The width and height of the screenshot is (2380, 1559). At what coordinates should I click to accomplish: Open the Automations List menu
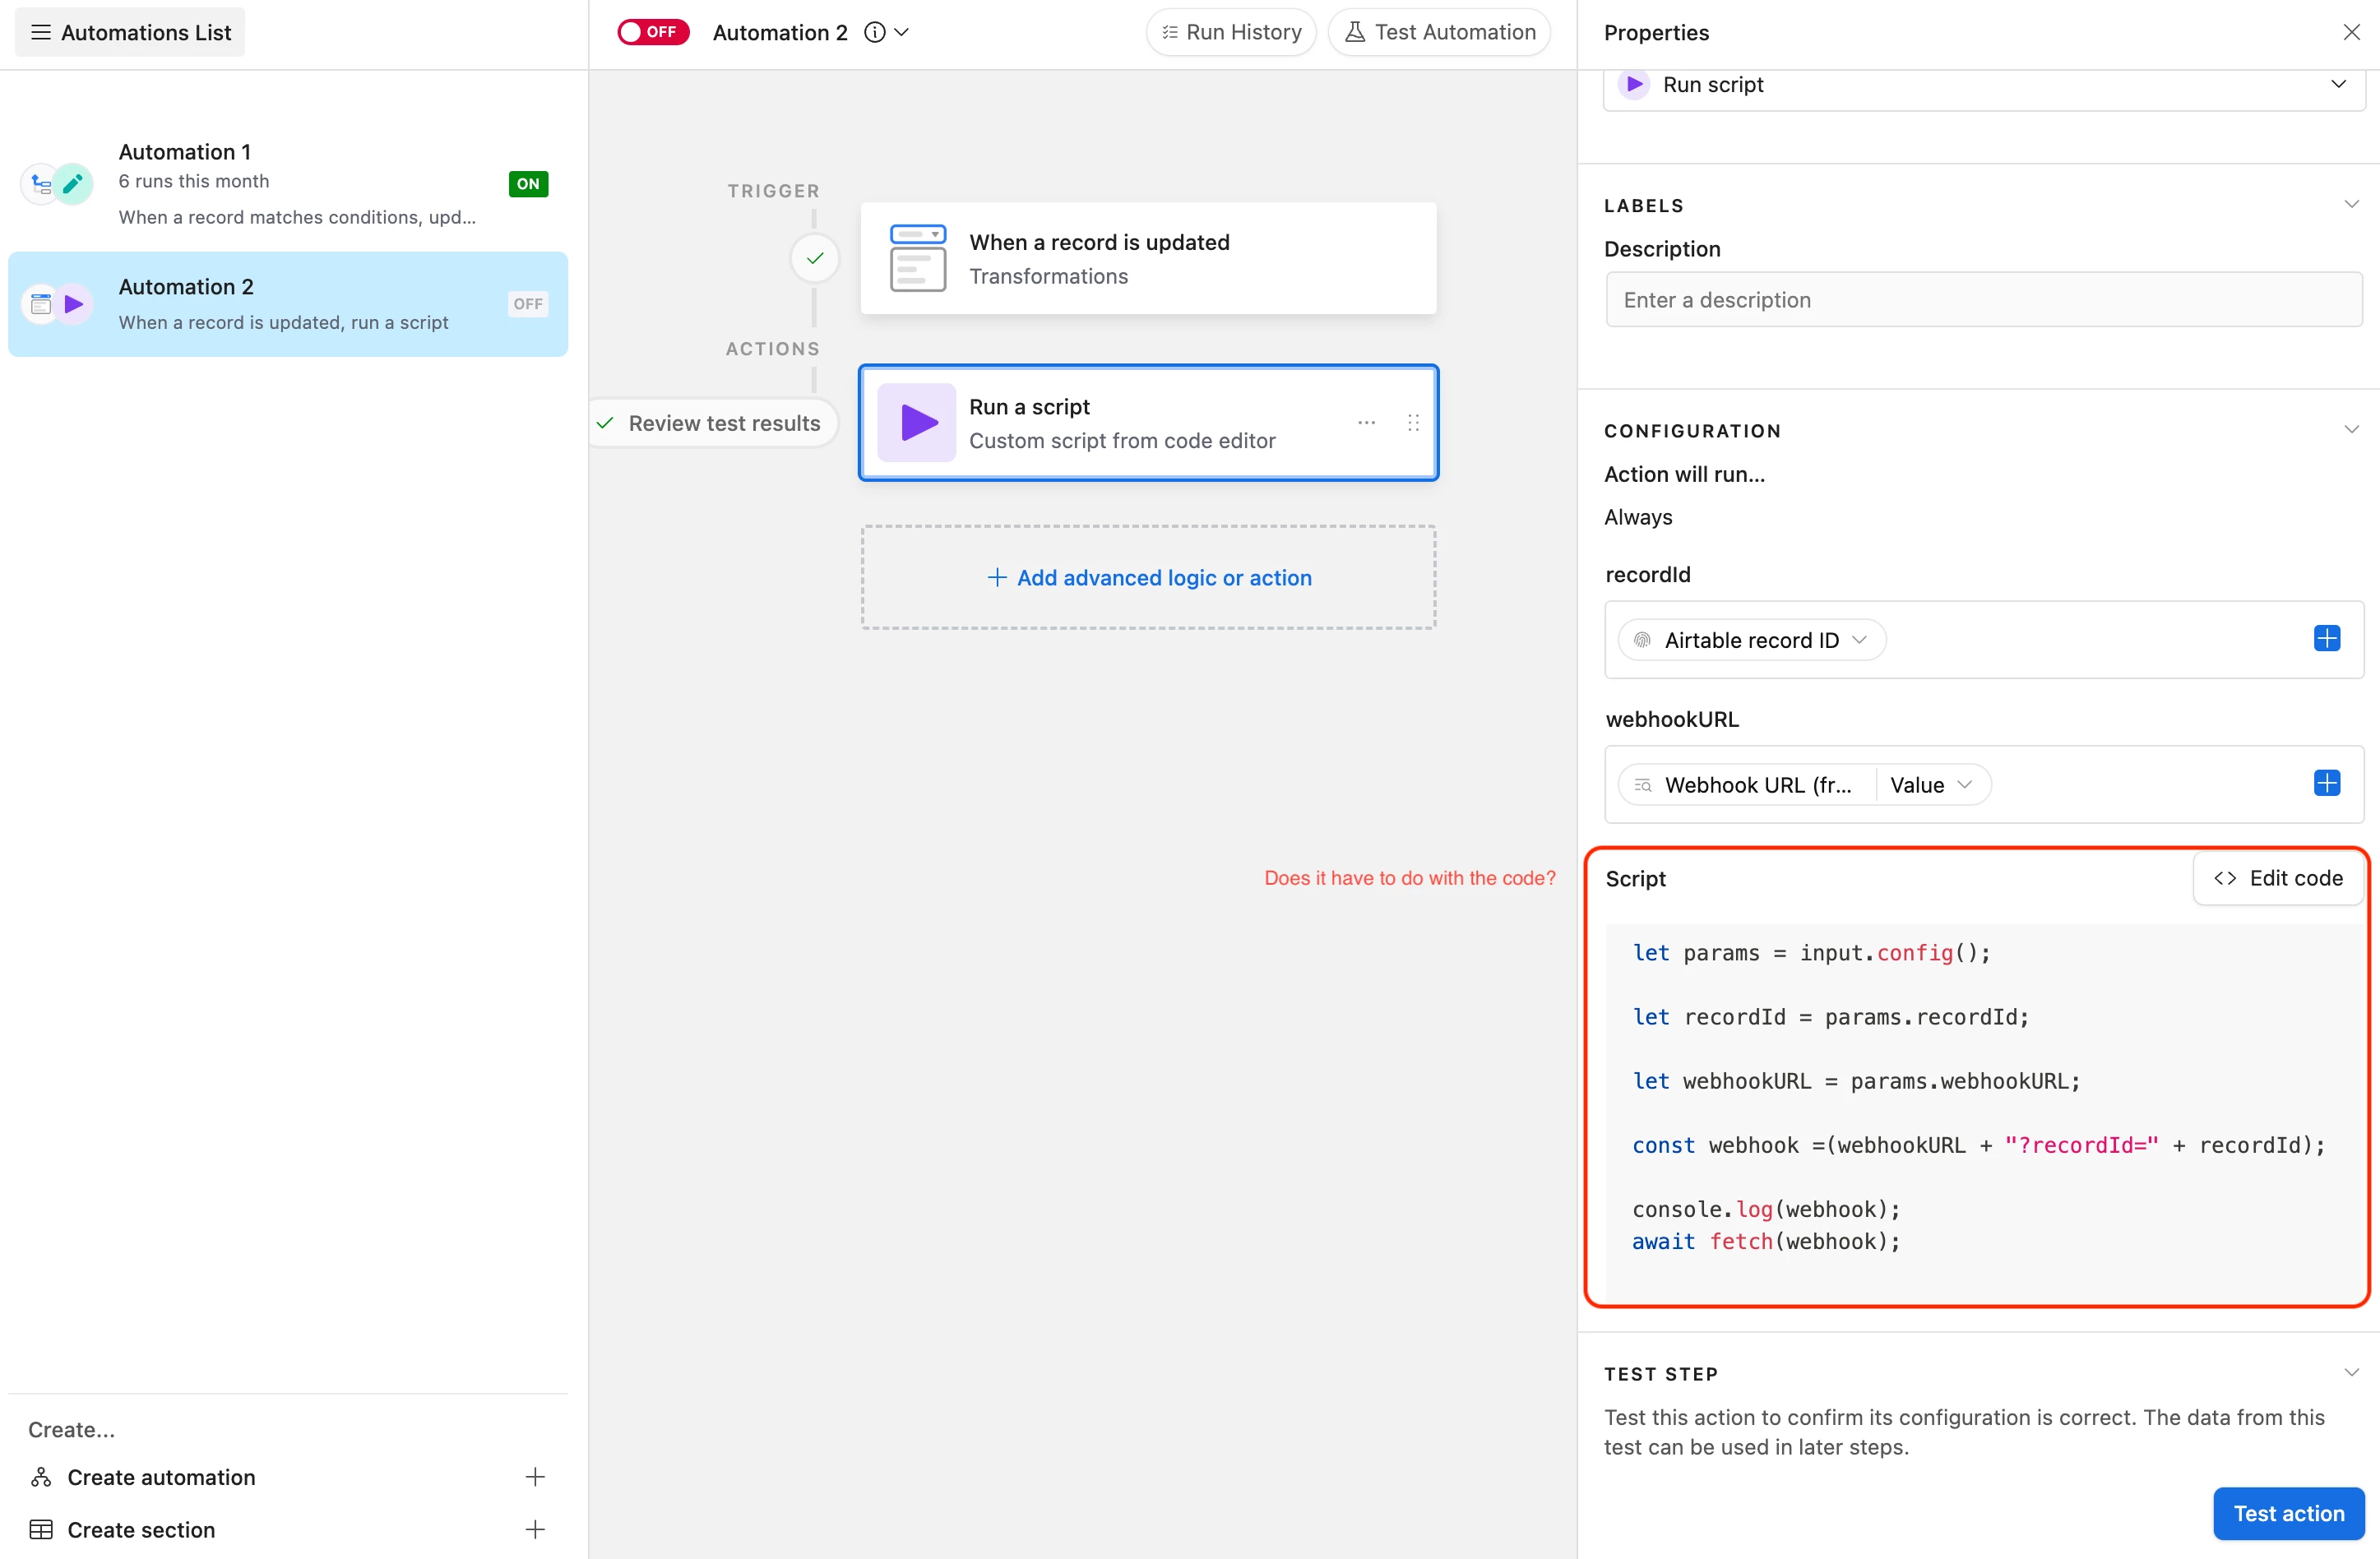[130, 32]
